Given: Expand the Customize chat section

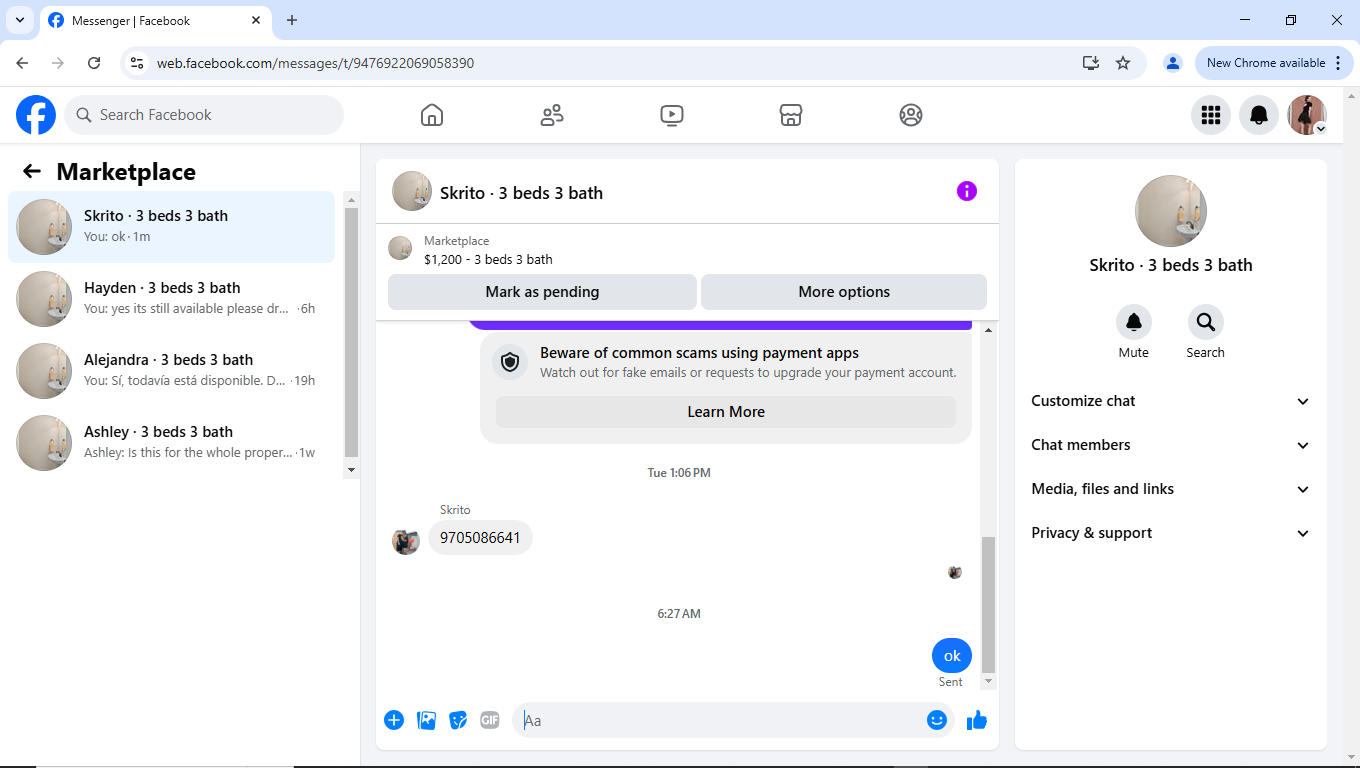Looking at the screenshot, I should tap(1171, 401).
